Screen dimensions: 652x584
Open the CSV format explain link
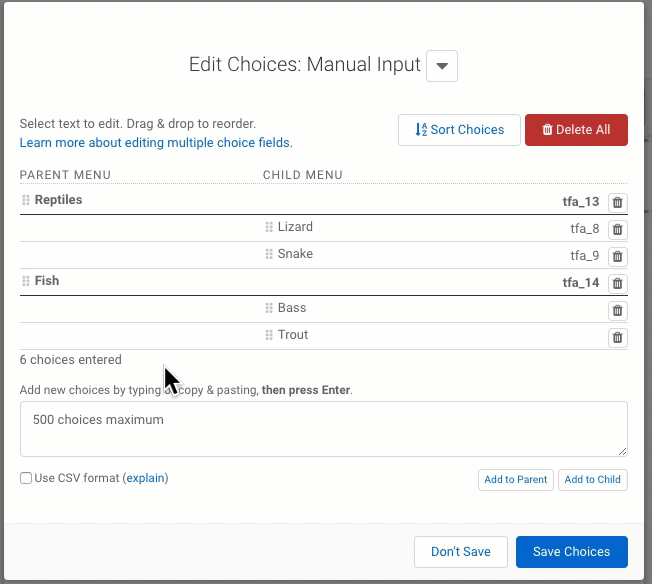pyautogui.click(x=146, y=478)
